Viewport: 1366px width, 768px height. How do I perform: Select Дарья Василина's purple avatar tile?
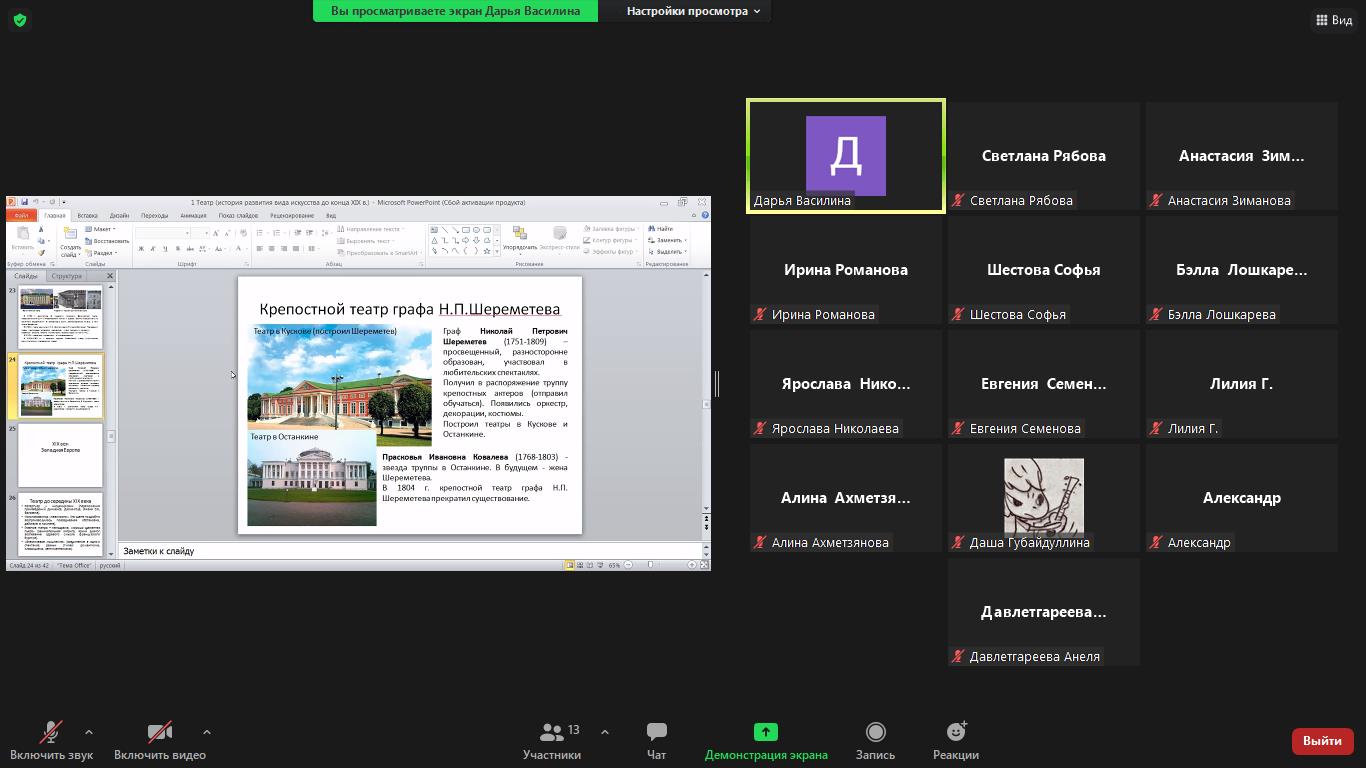[845, 155]
